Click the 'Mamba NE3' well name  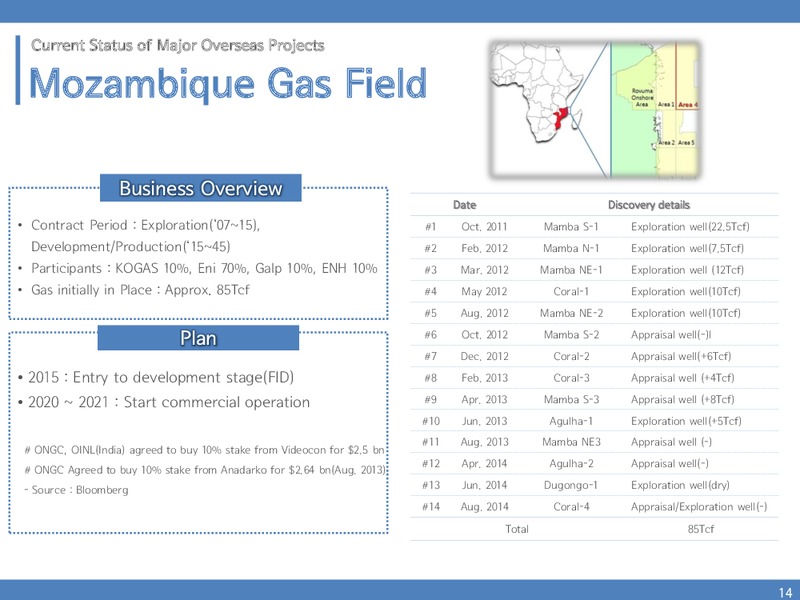pos(571,442)
